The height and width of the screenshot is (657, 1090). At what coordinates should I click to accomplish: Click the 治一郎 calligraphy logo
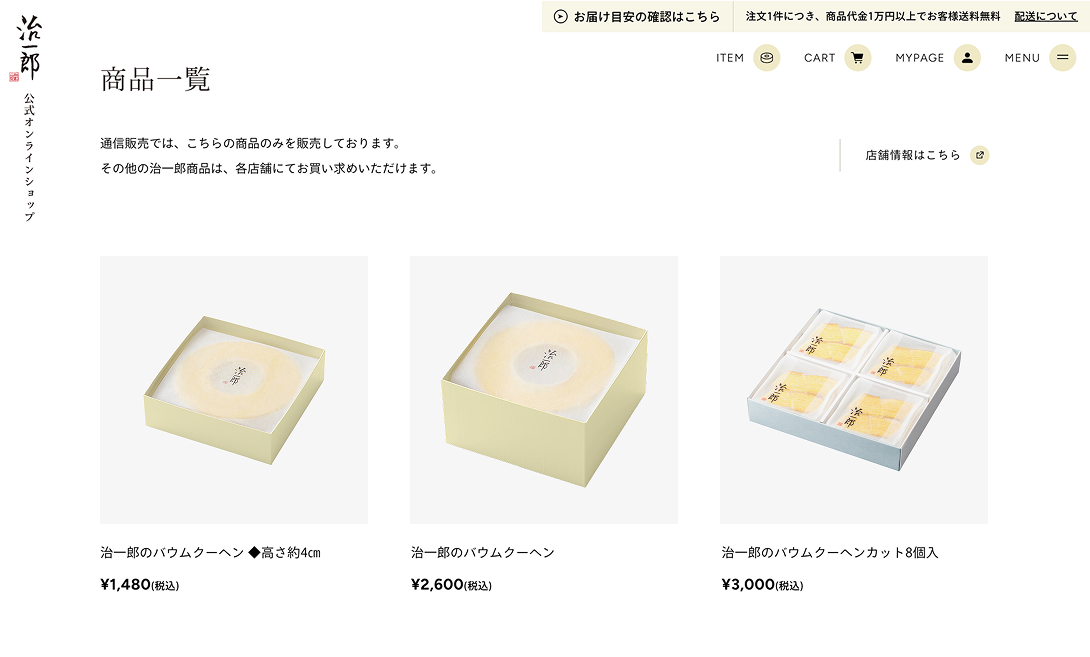click(x=29, y=47)
